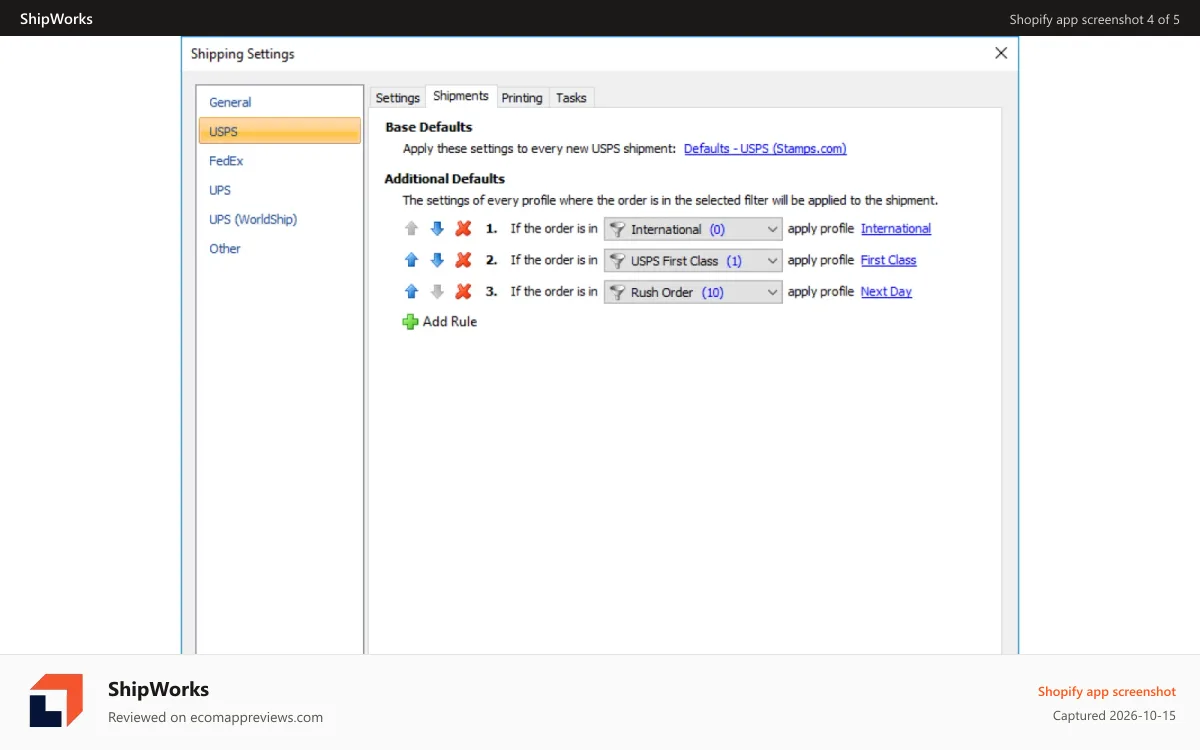
Task: Click the Additional Defaults heading
Action: tap(445, 179)
